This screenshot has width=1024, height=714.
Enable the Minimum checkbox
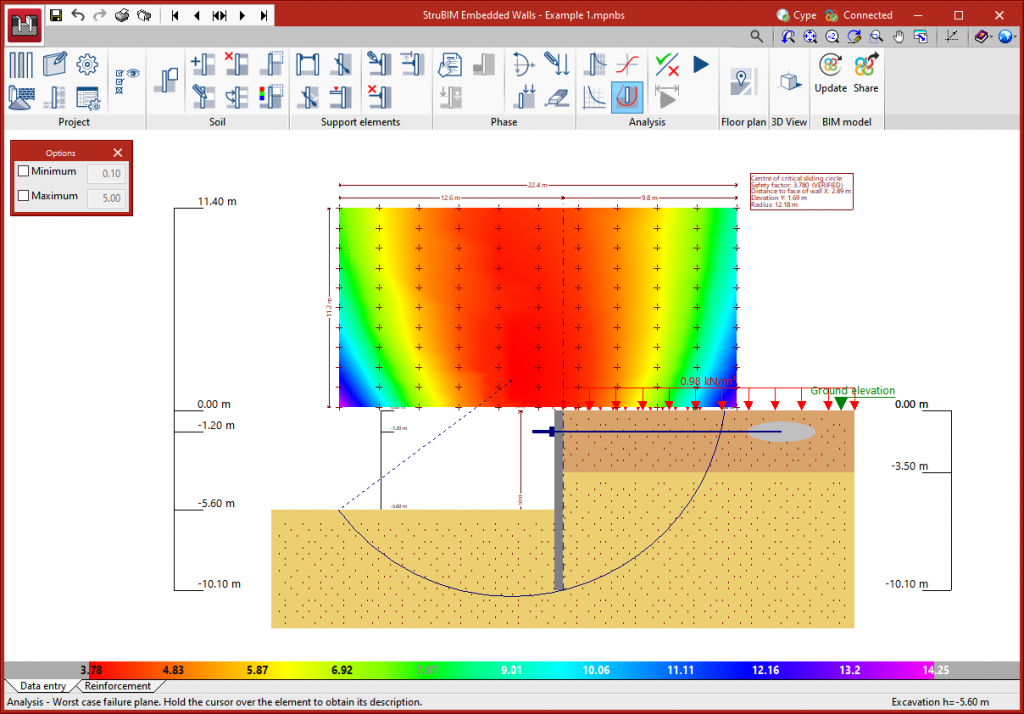(24, 172)
